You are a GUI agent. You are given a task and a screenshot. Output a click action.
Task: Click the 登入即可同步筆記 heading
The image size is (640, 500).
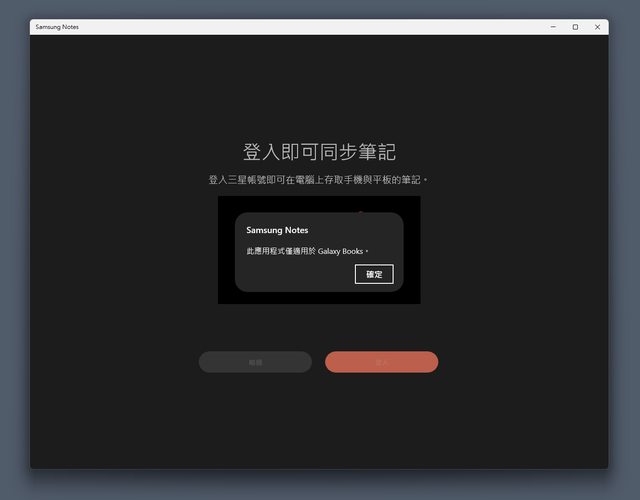[x=319, y=152]
